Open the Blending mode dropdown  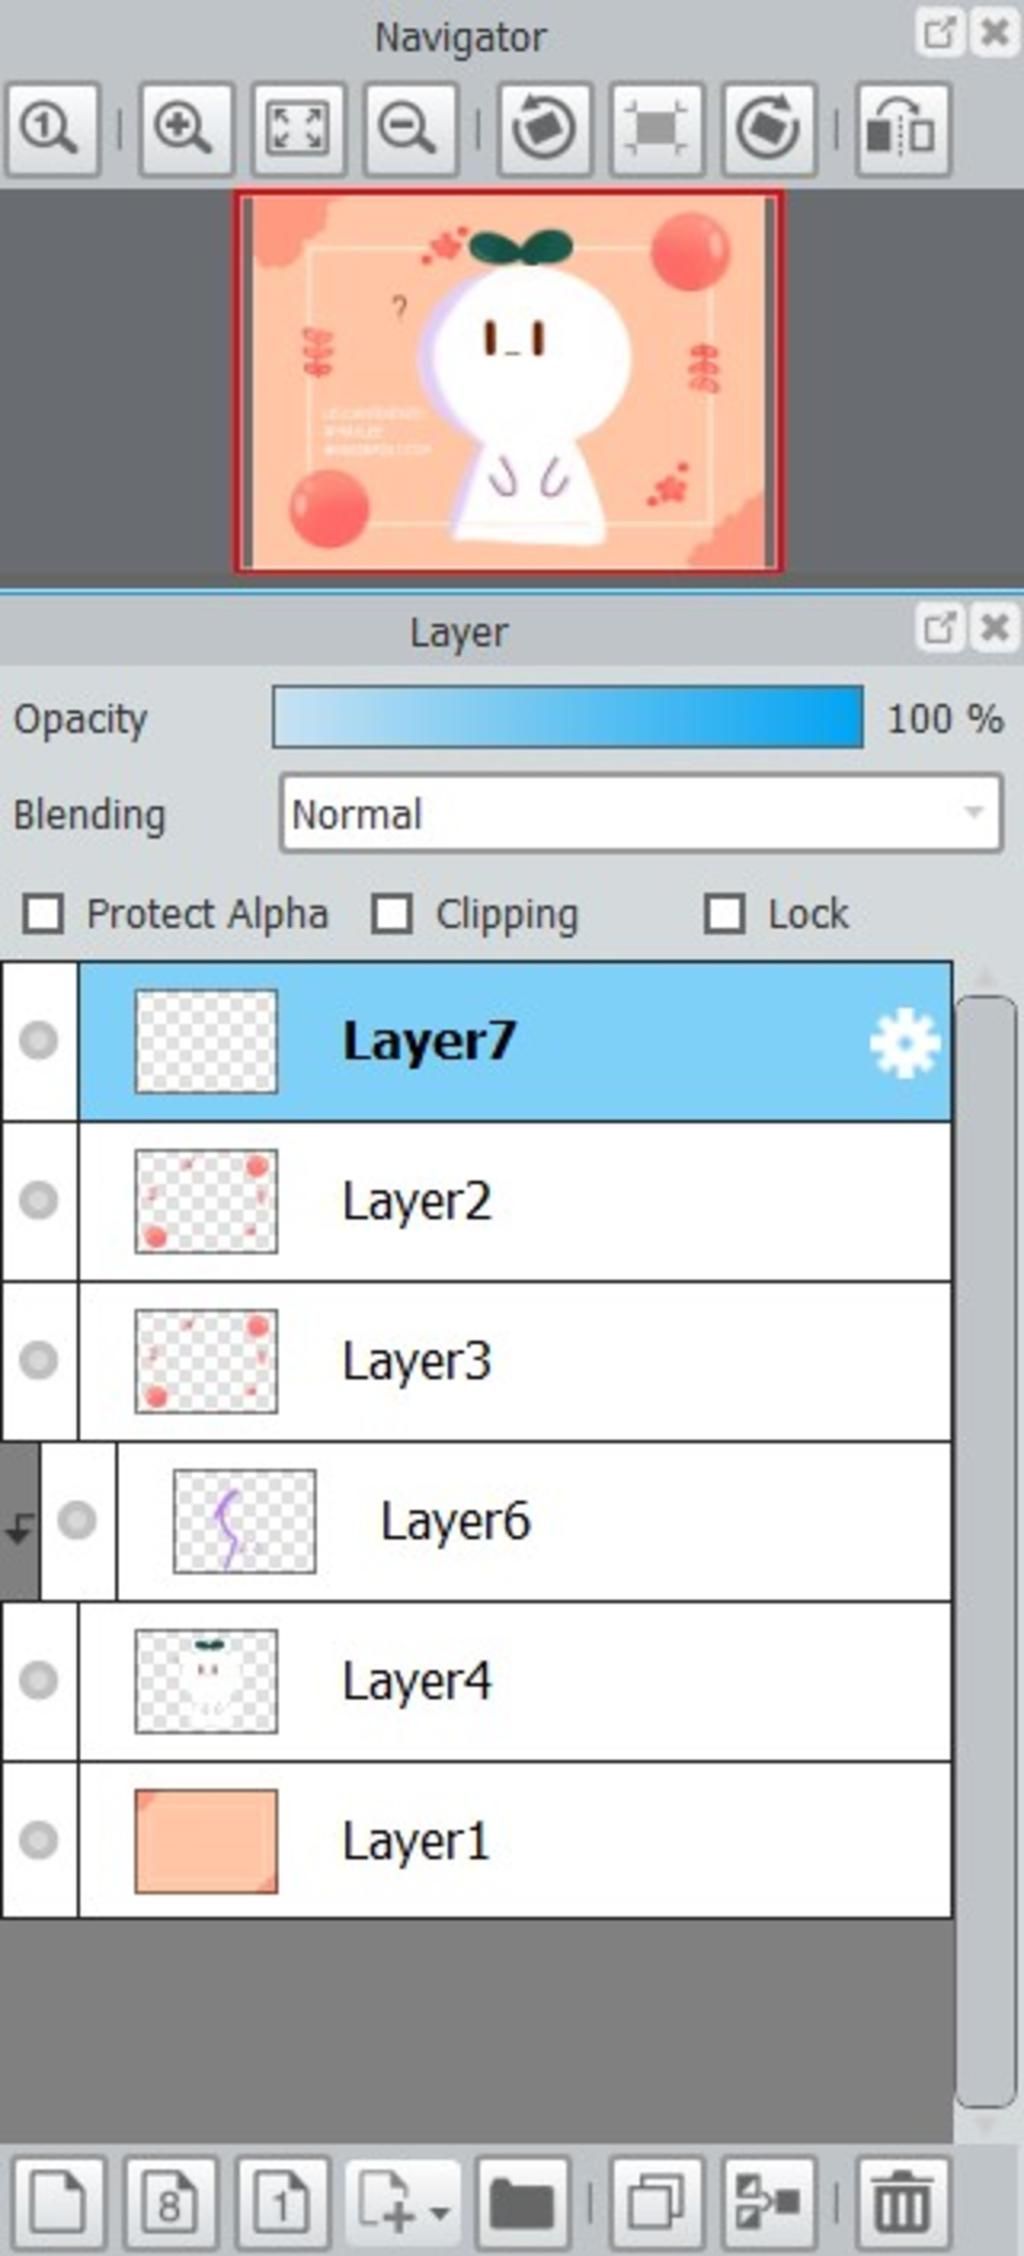coord(641,814)
